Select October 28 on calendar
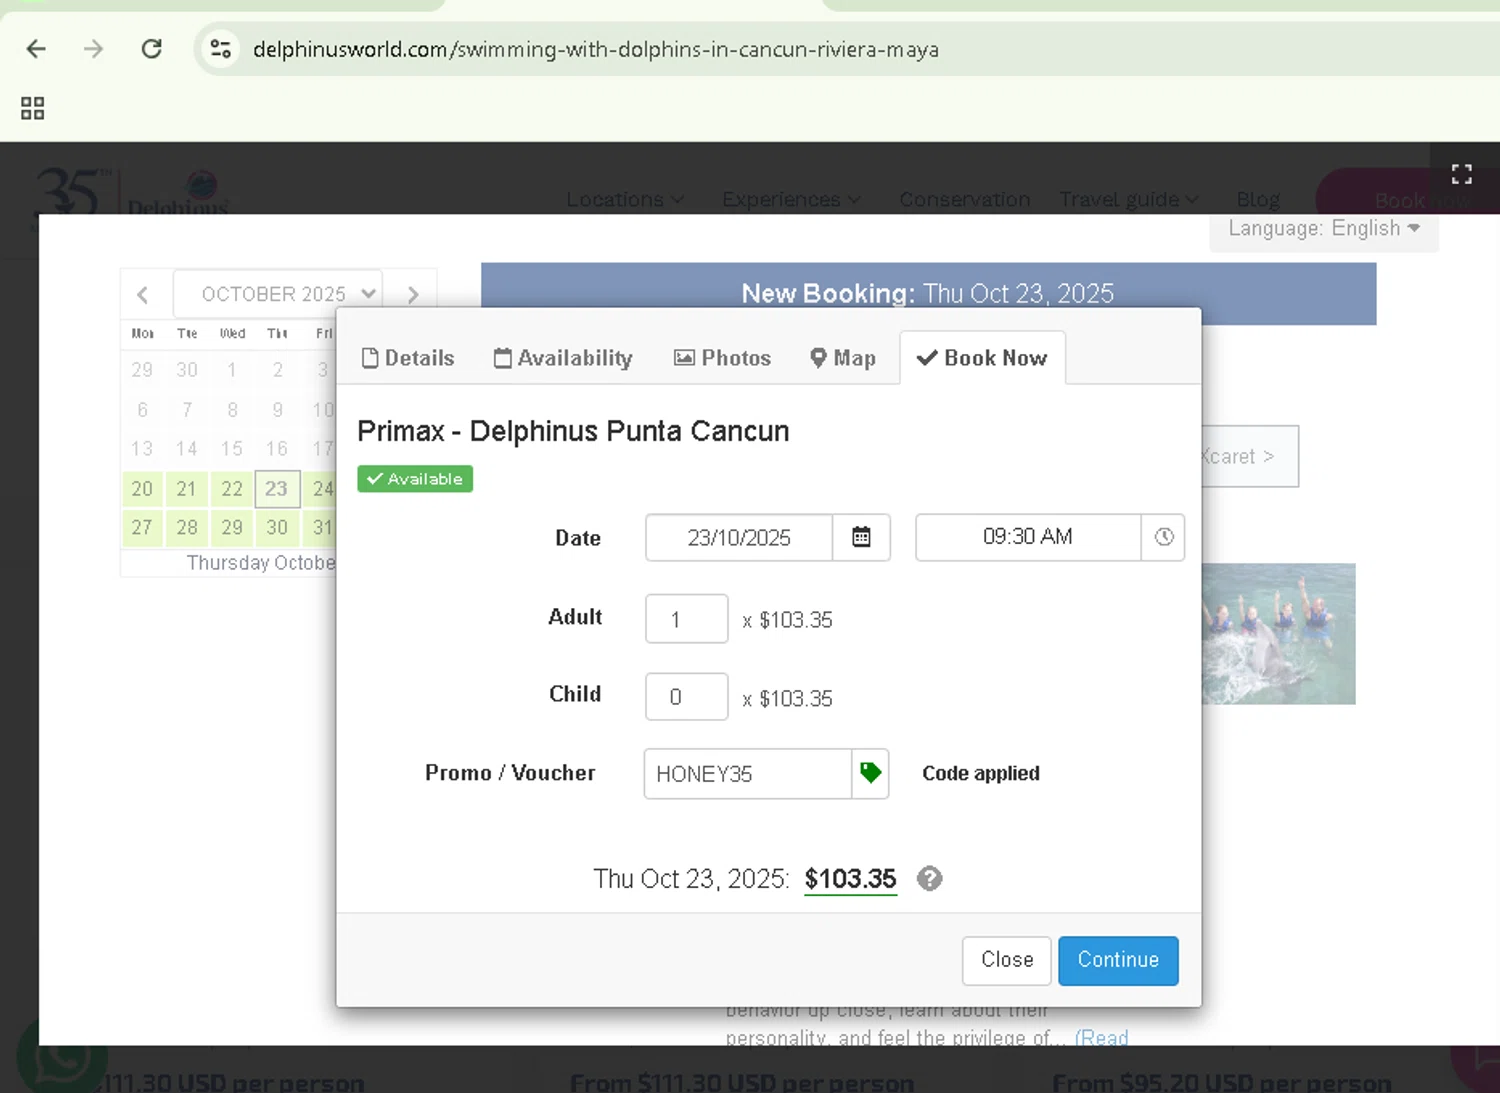Viewport: 1500px width, 1093px height. [x=187, y=528]
